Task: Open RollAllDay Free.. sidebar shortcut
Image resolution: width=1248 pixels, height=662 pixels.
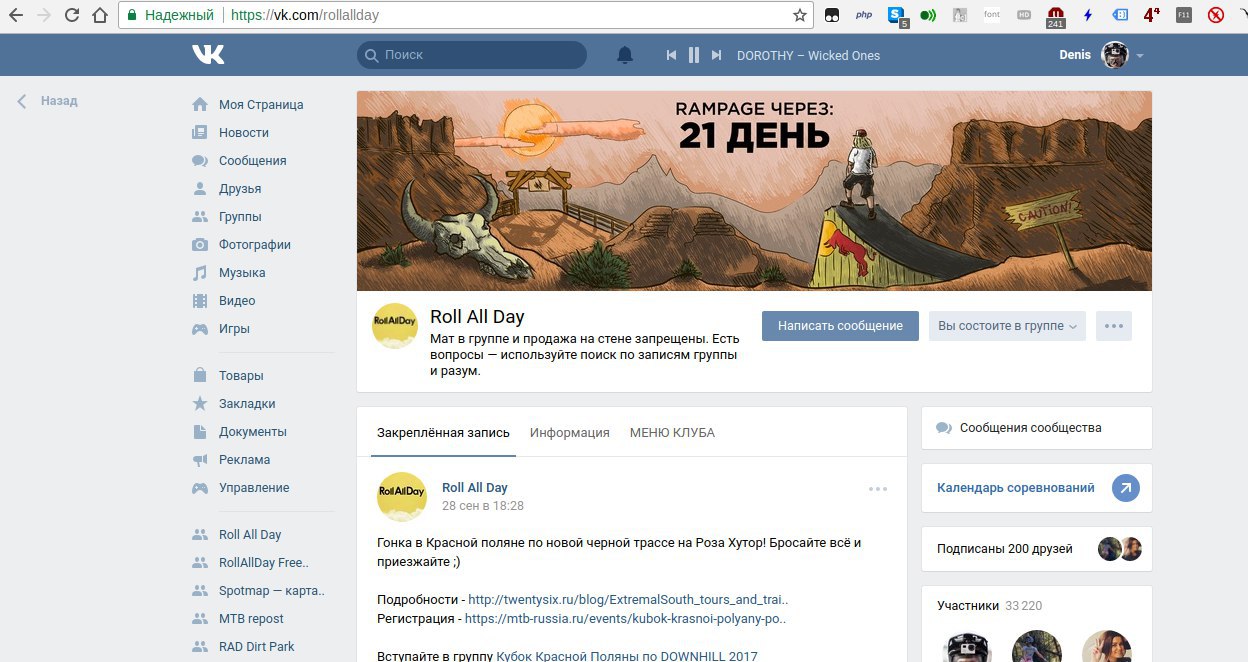Action: coord(264,563)
